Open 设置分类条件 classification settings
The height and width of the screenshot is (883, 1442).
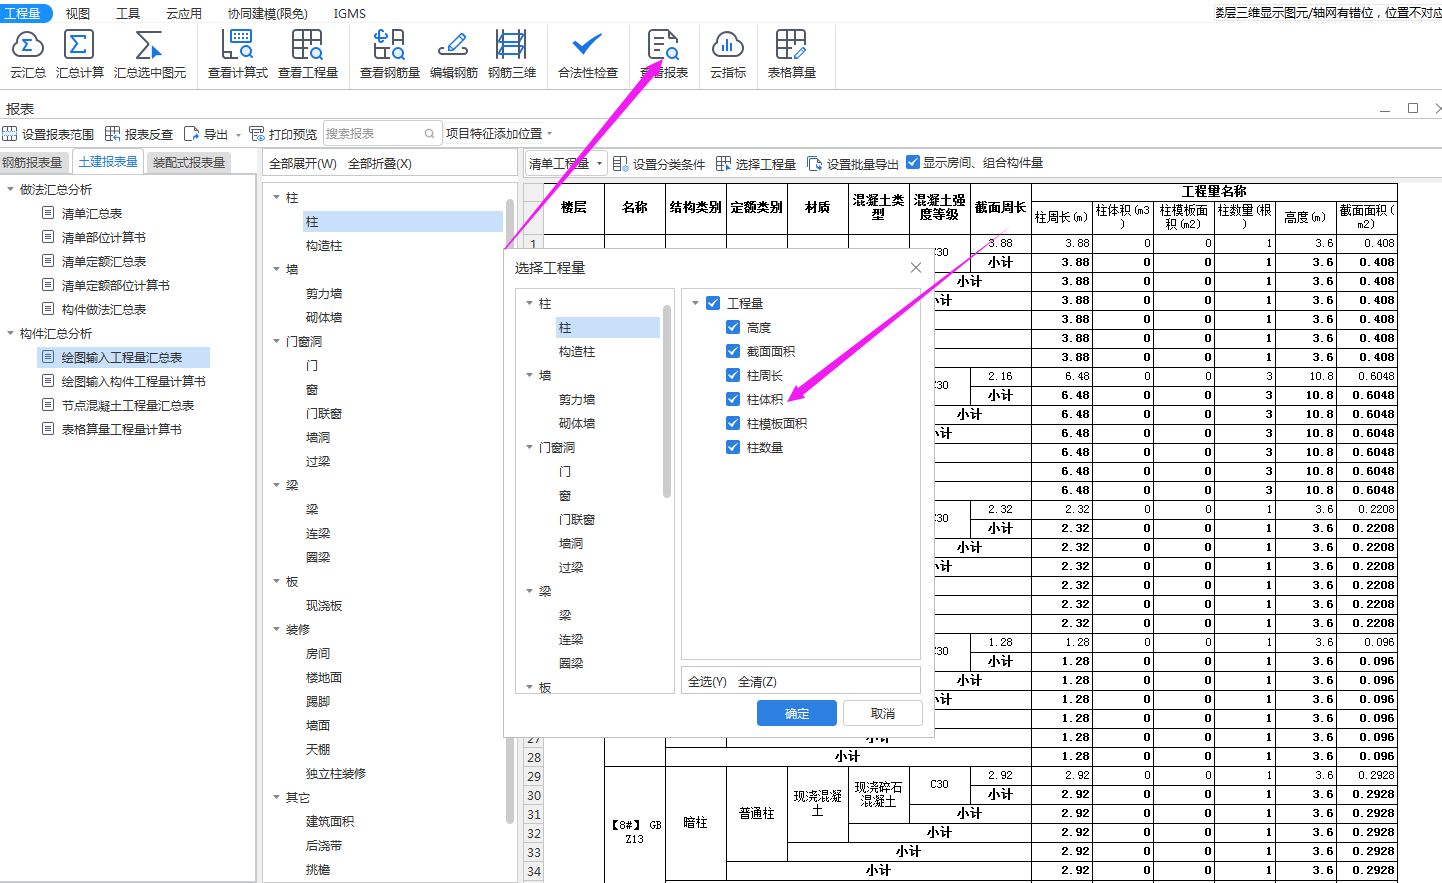pyautogui.click(x=659, y=164)
